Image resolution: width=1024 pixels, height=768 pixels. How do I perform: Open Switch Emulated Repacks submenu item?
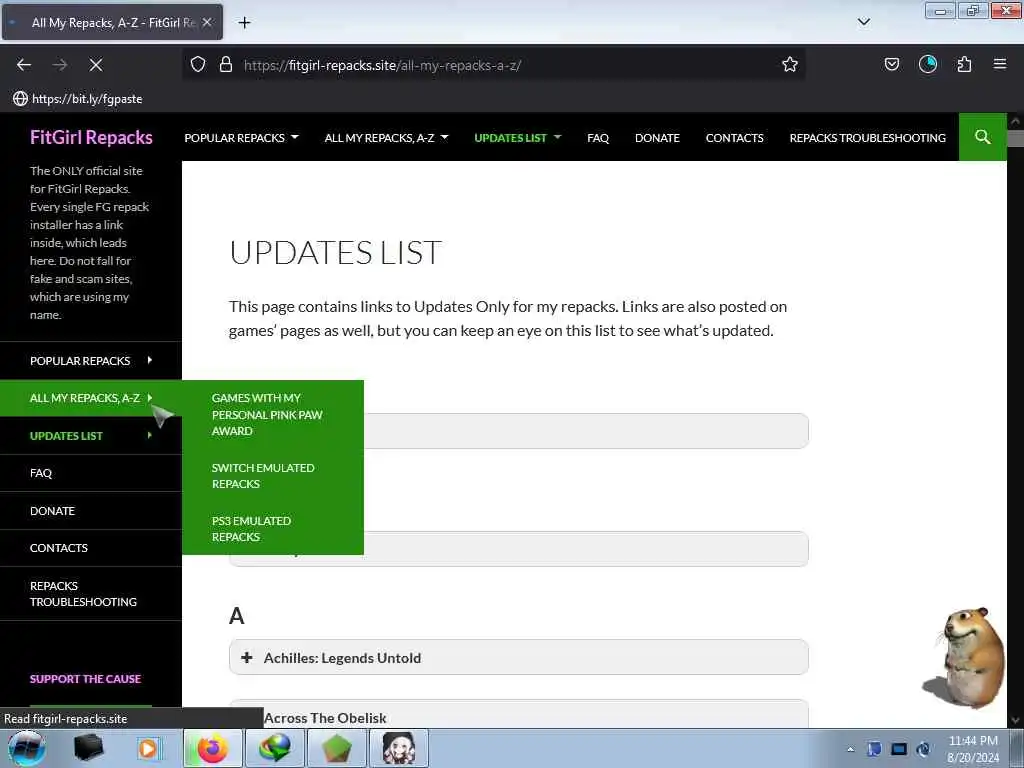coord(263,476)
